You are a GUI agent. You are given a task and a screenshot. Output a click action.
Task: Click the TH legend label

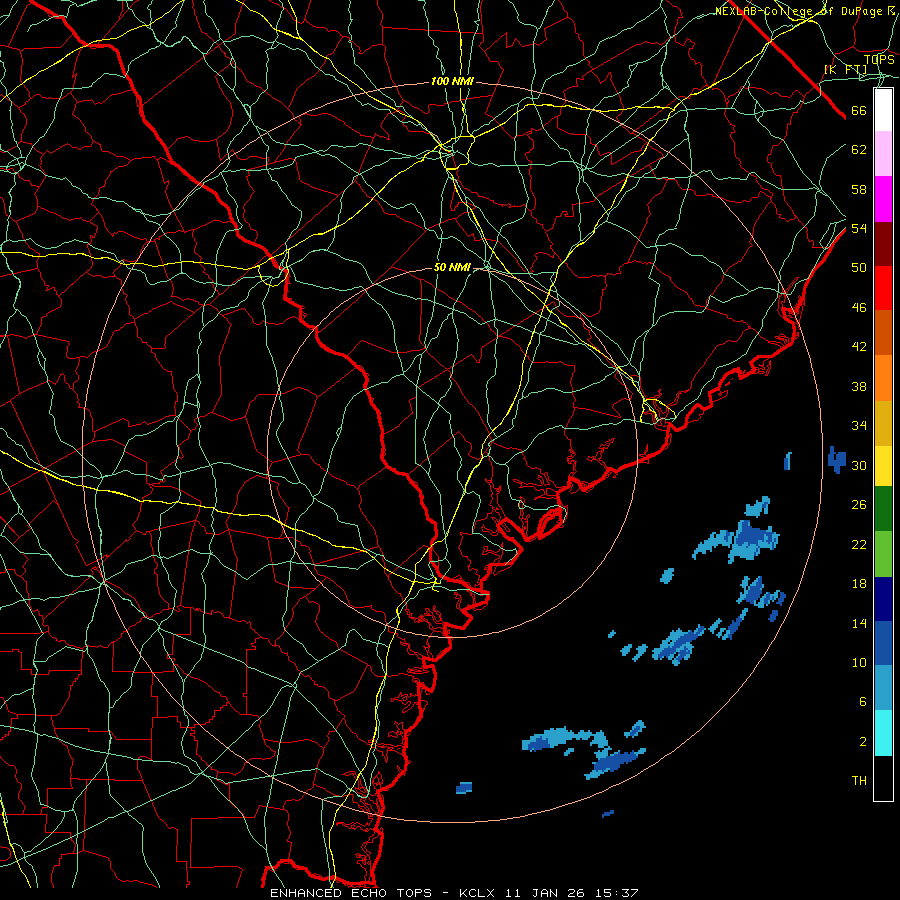pyautogui.click(x=859, y=781)
